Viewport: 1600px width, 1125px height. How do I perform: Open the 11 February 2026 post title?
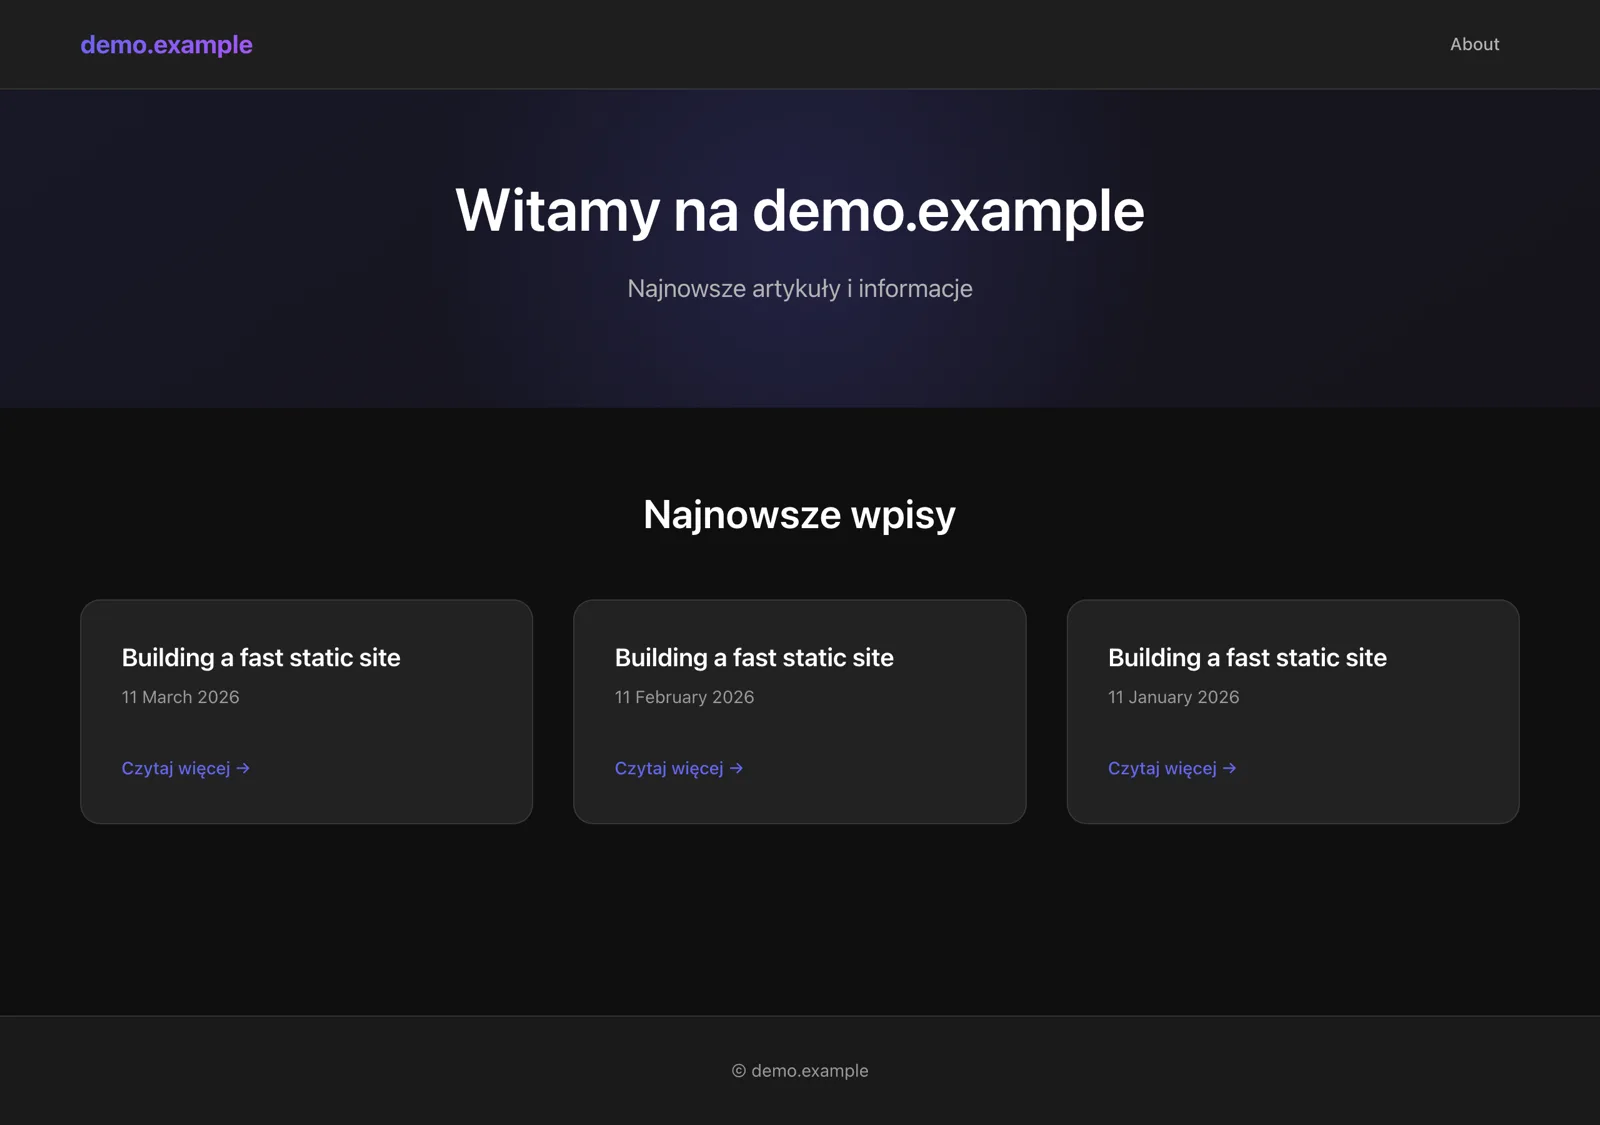point(754,658)
